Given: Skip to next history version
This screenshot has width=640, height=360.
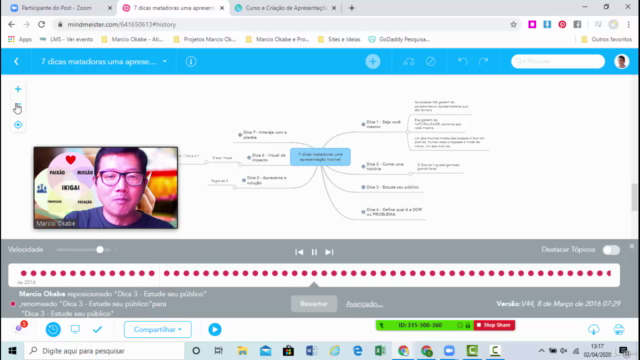Looking at the screenshot, I should (x=329, y=252).
